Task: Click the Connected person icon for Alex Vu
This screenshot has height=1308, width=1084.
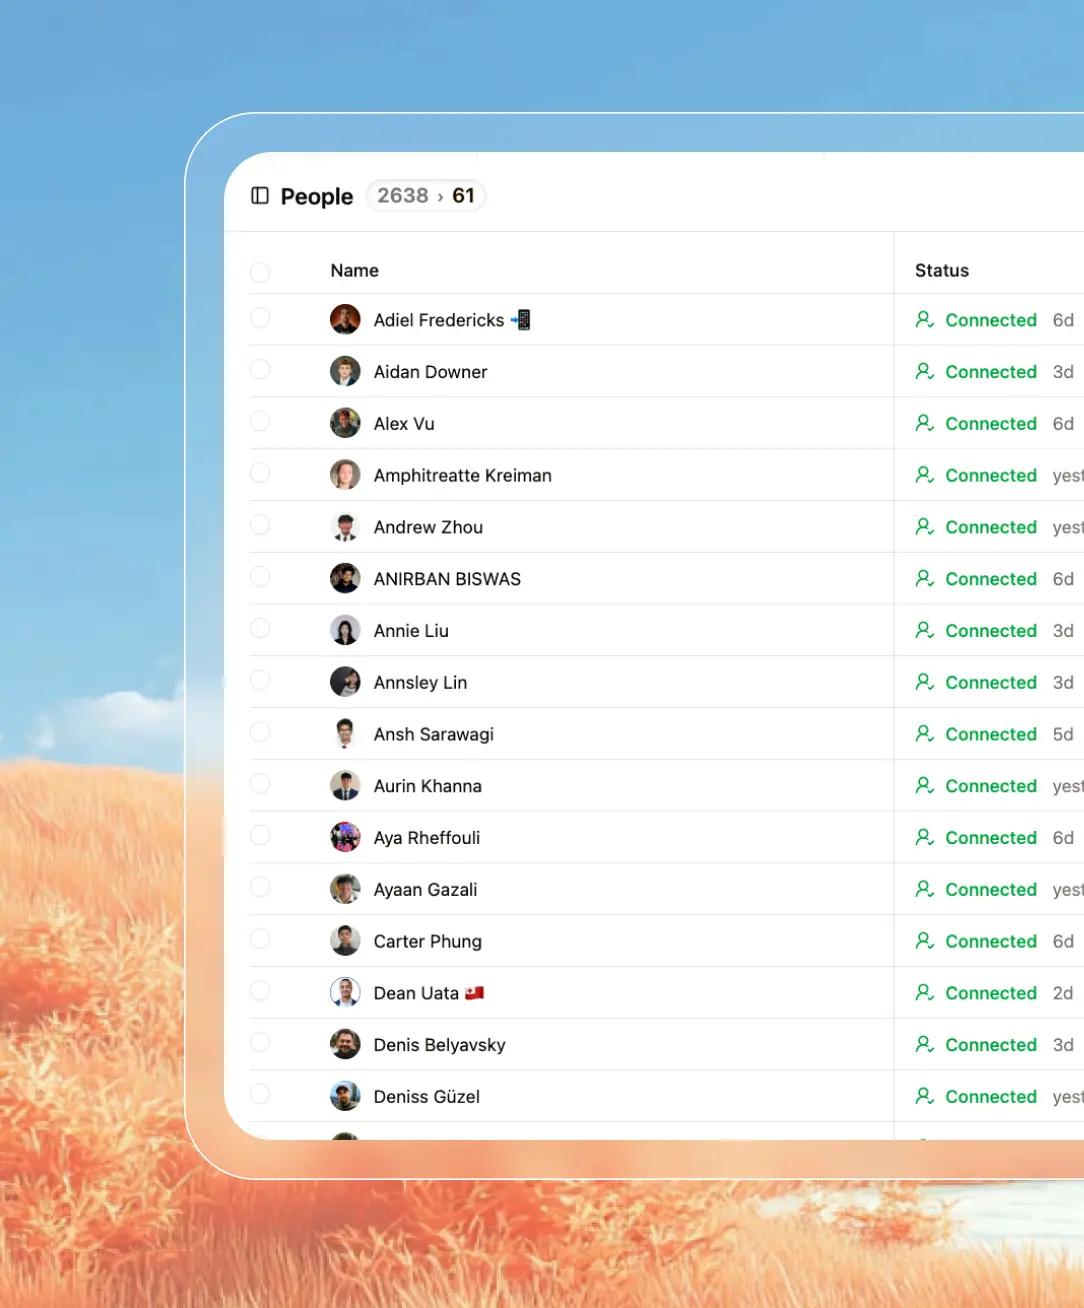Action: tap(925, 423)
